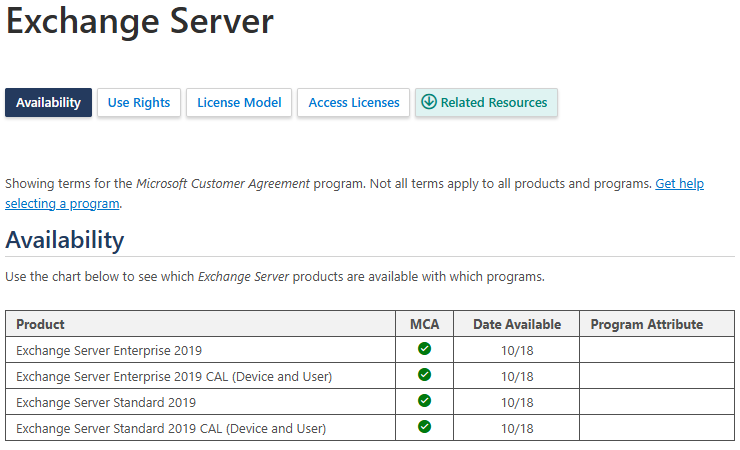Select 'Exchange Server Enterprise 2019 CAL (Device and User)'
Viewport: 740px width, 450px height.
point(201,376)
